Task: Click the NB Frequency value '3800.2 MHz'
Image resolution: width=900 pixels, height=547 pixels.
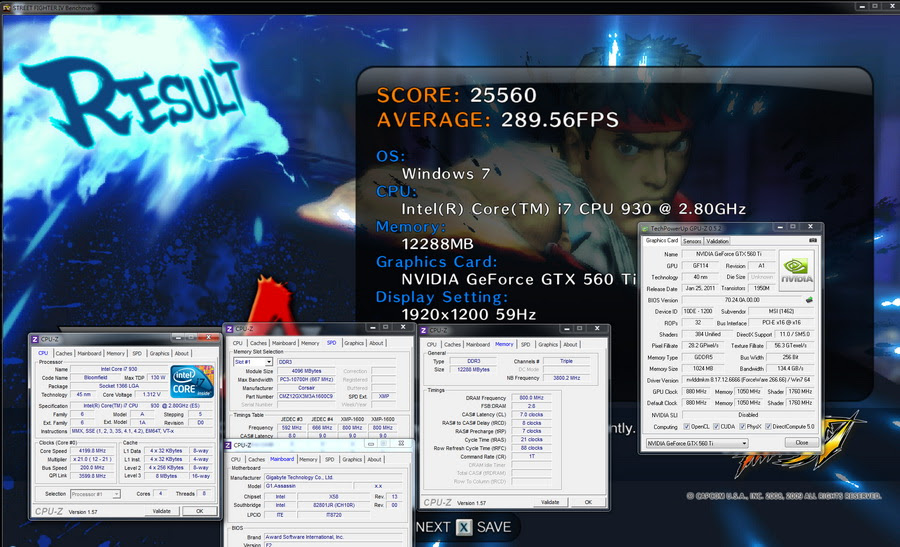Action: point(566,378)
